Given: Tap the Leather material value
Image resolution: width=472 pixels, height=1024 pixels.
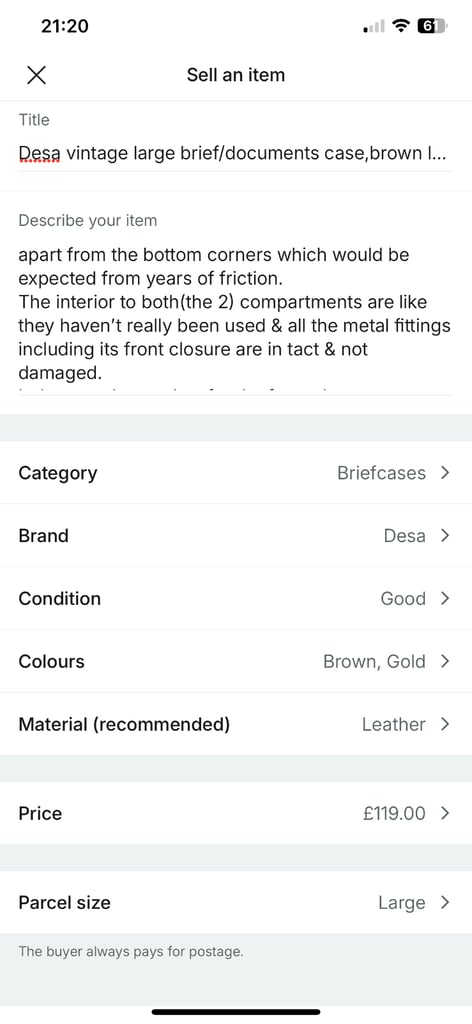Looking at the screenshot, I should (394, 724).
